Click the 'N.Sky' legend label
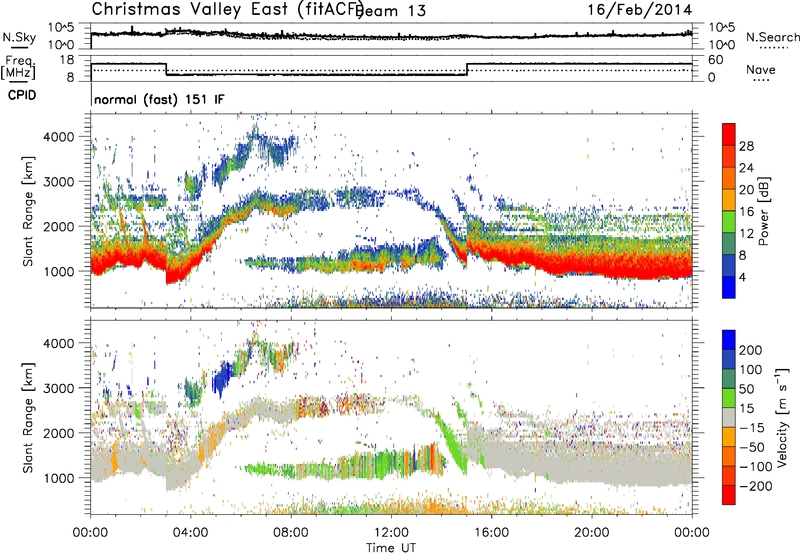The width and height of the screenshot is (800, 554). point(19,37)
